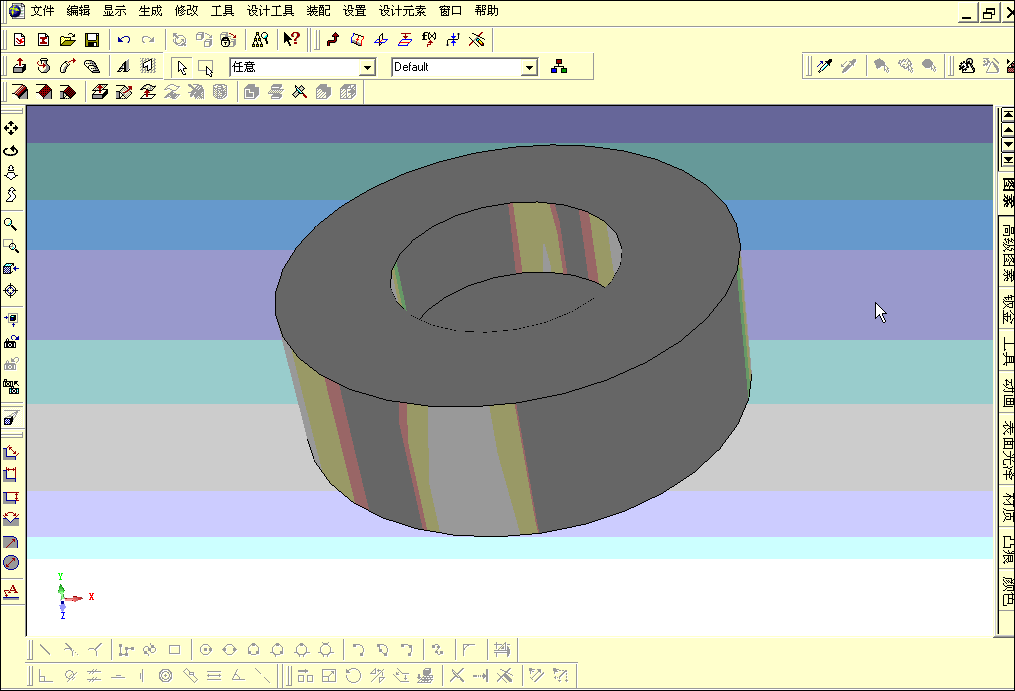The height and width of the screenshot is (691, 1015).
Task: Switch to the 高级图素 catalog tab
Action: tap(1008, 252)
